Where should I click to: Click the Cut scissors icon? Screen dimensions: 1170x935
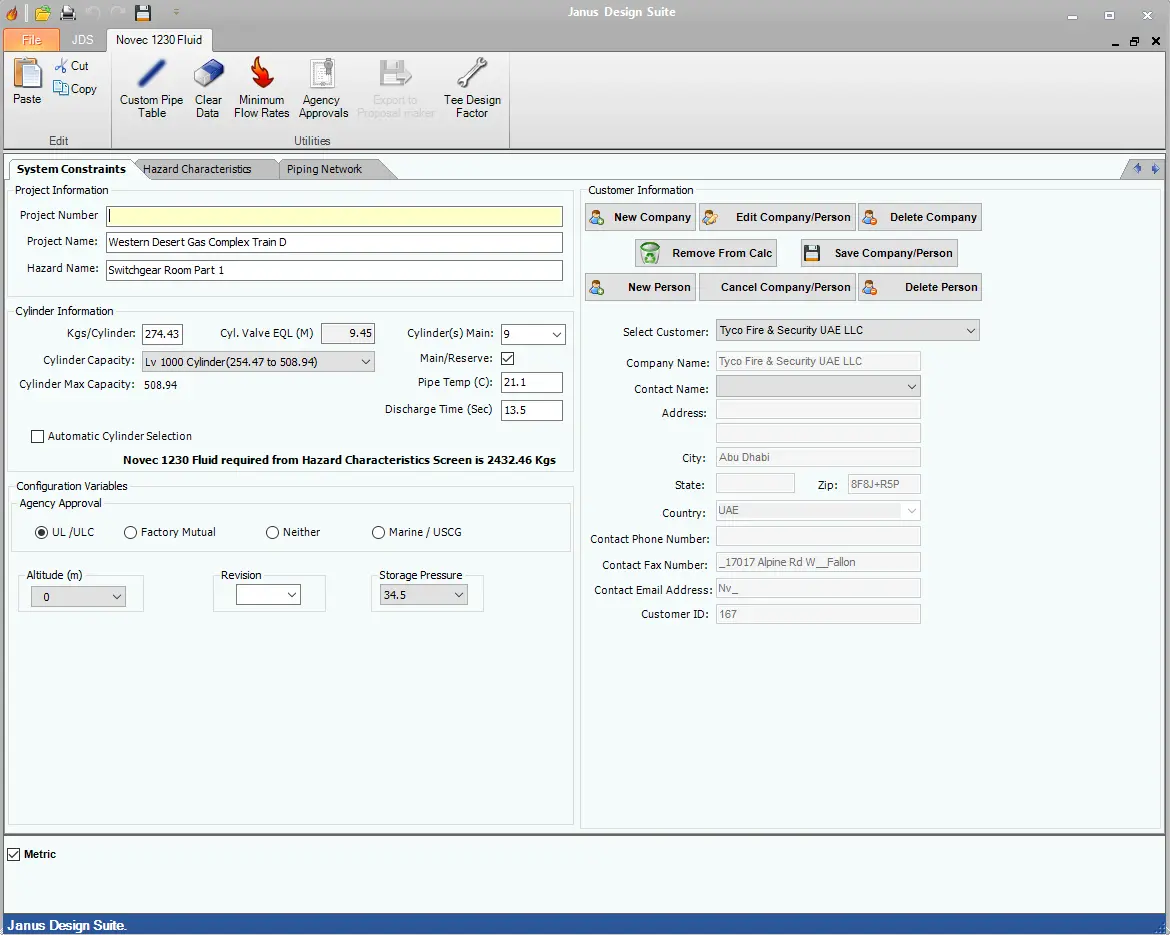click(61, 66)
